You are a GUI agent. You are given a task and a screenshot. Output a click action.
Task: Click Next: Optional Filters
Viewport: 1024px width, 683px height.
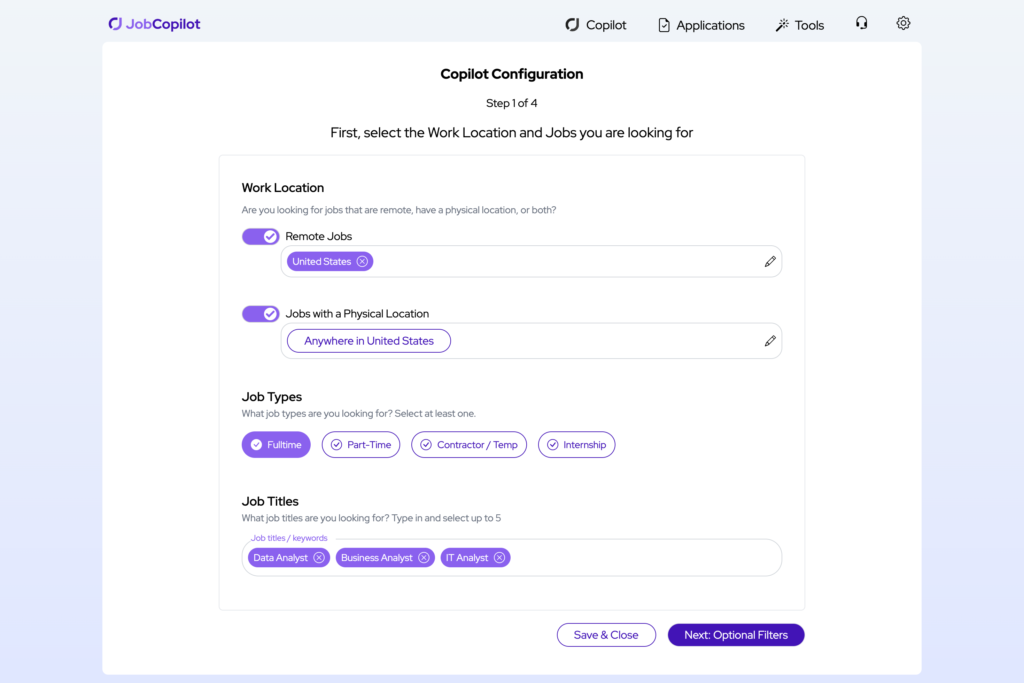[736, 634]
